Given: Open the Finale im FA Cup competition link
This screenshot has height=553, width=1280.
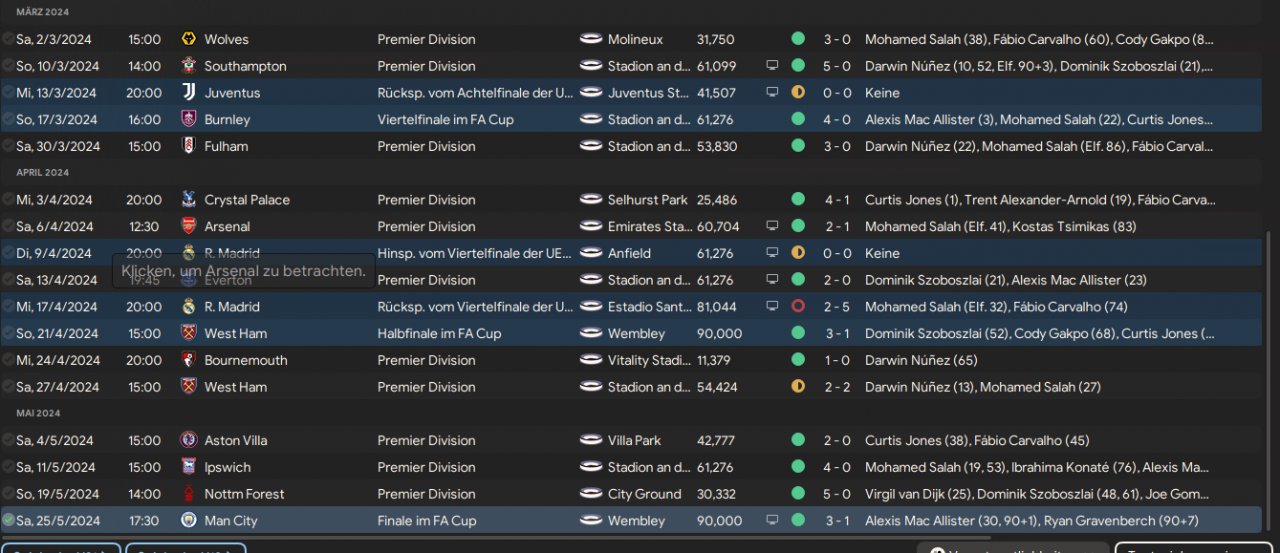Looking at the screenshot, I should tap(428, 521).
